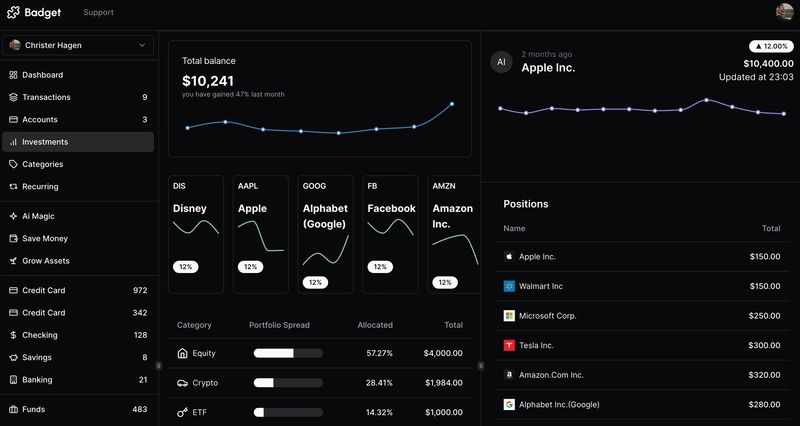800x426 pixels.
Task: Open the Support link
Action: click(98, 12)
